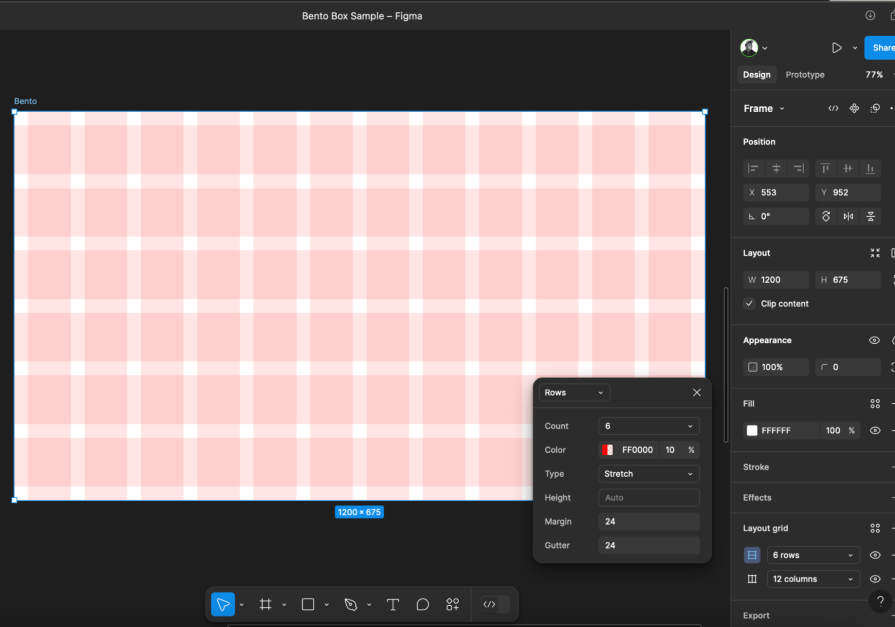Click the Gutter input field
Viewport: 895px width, 627px height.
tap(648, 545)
